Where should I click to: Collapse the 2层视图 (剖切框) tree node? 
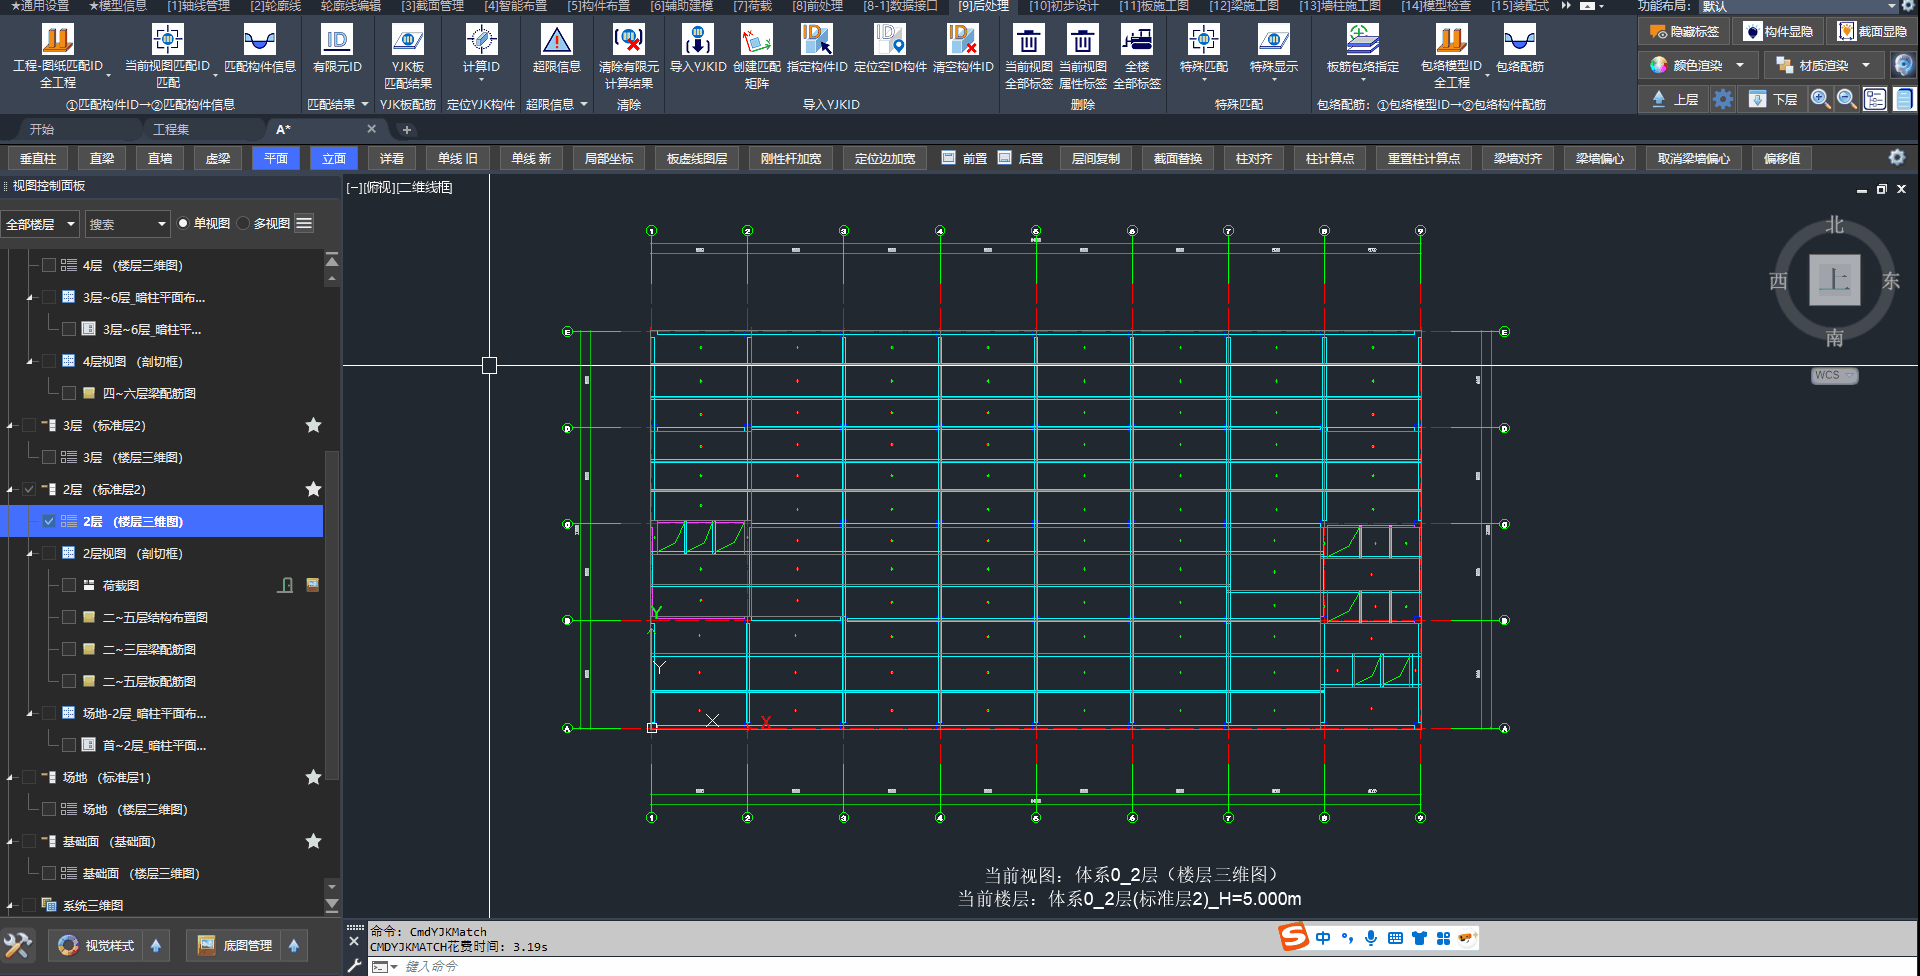(30, 553)
